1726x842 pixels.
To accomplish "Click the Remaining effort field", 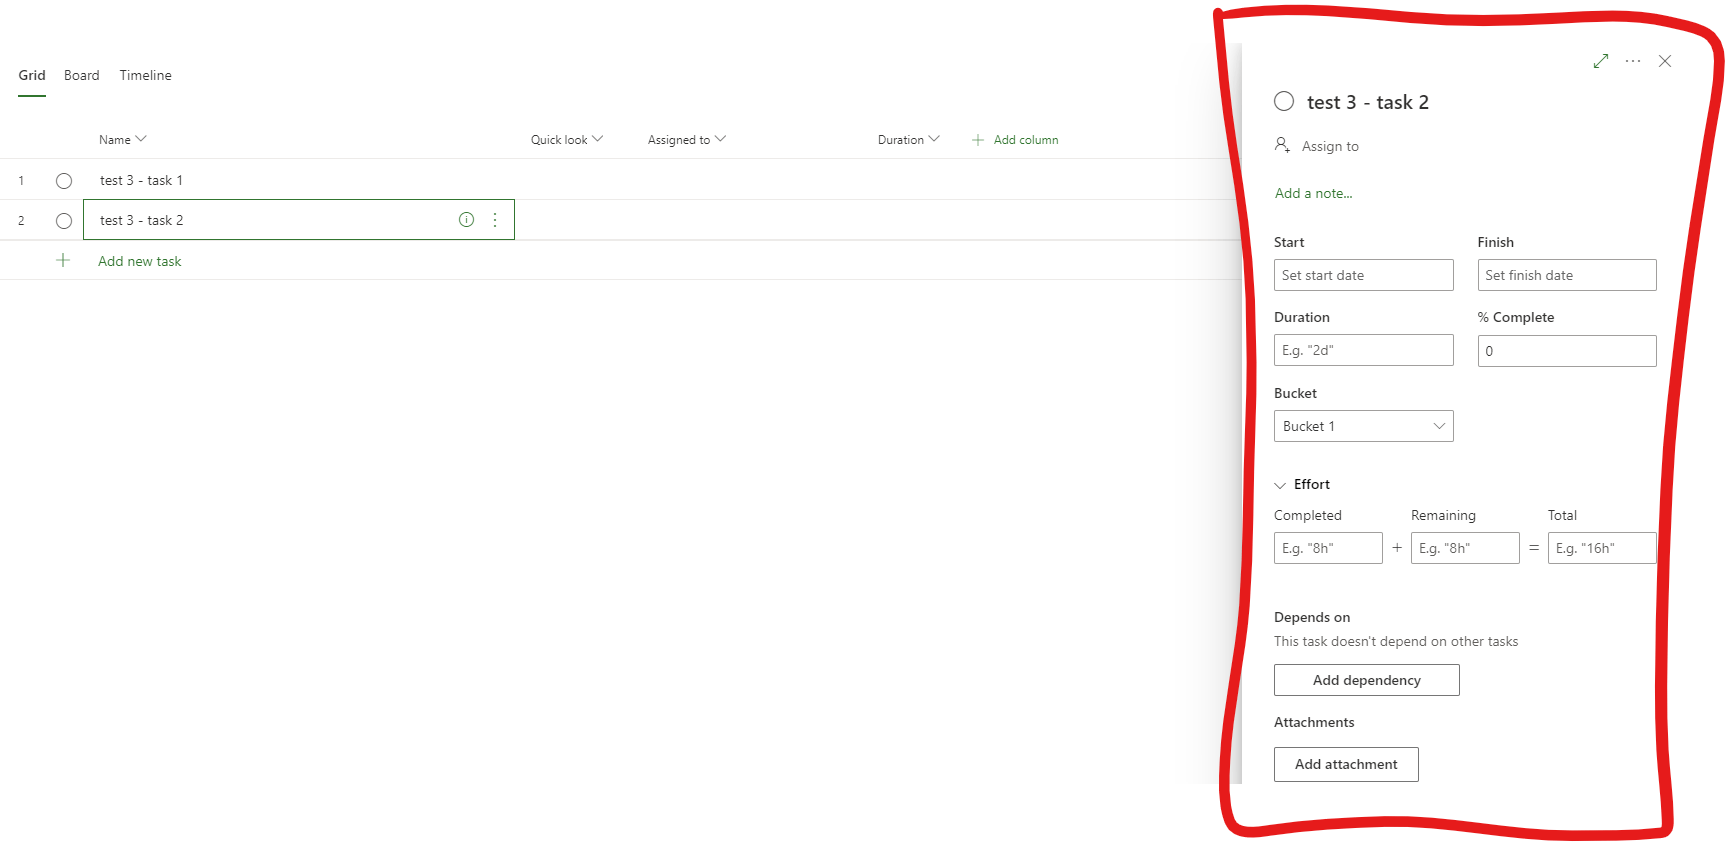I will click(1465, 548).
